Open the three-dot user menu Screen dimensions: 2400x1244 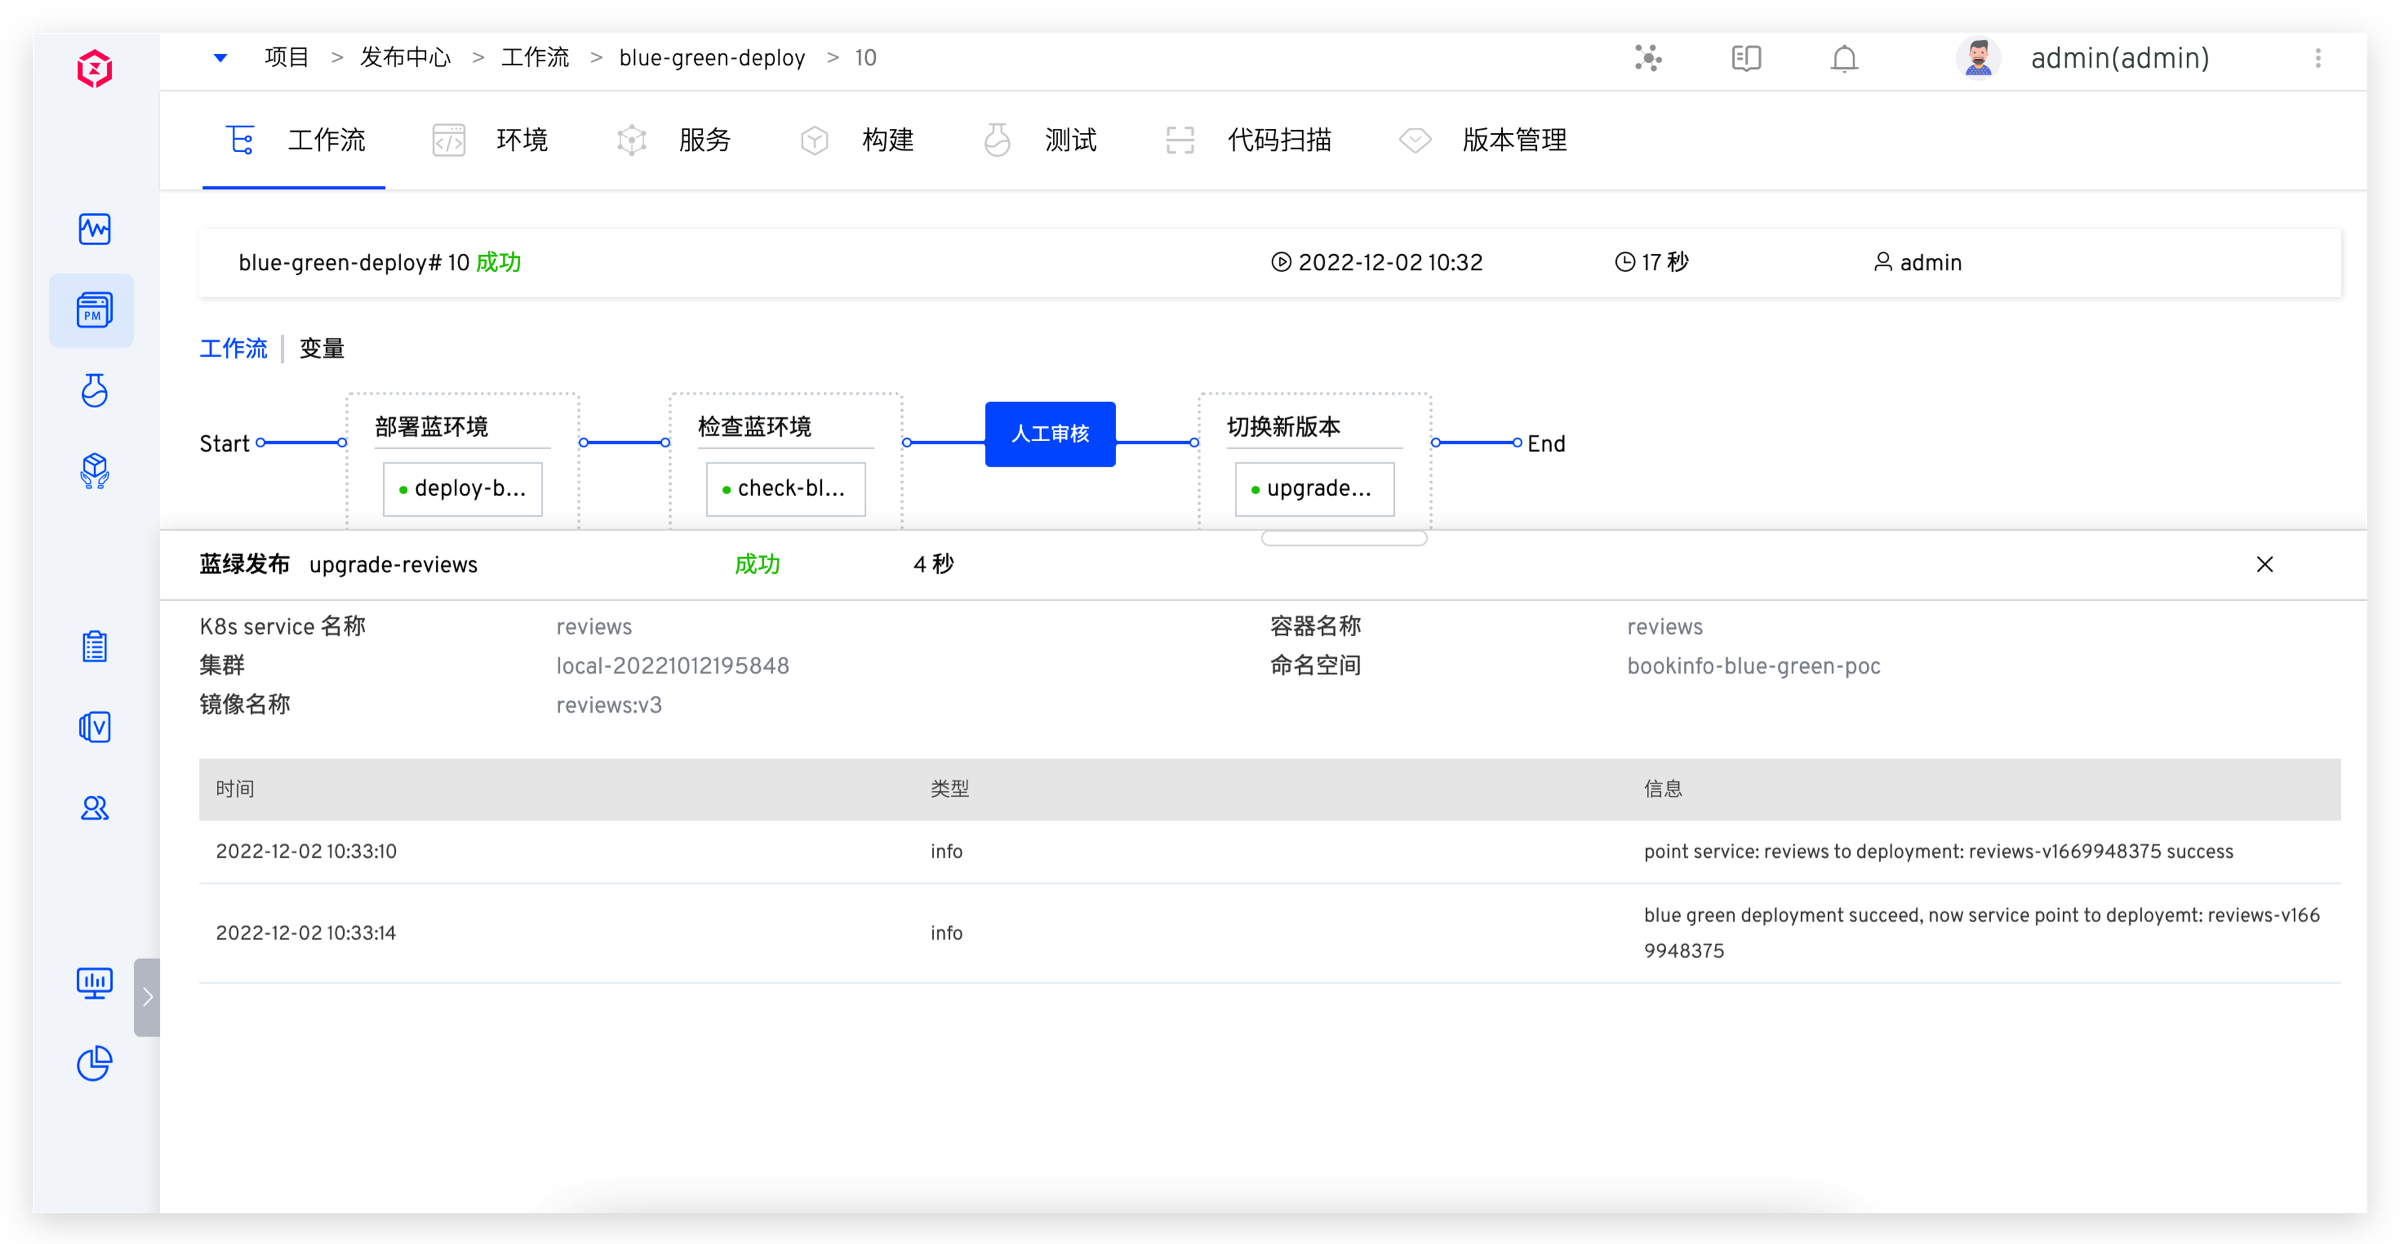tap(2318, 59)
